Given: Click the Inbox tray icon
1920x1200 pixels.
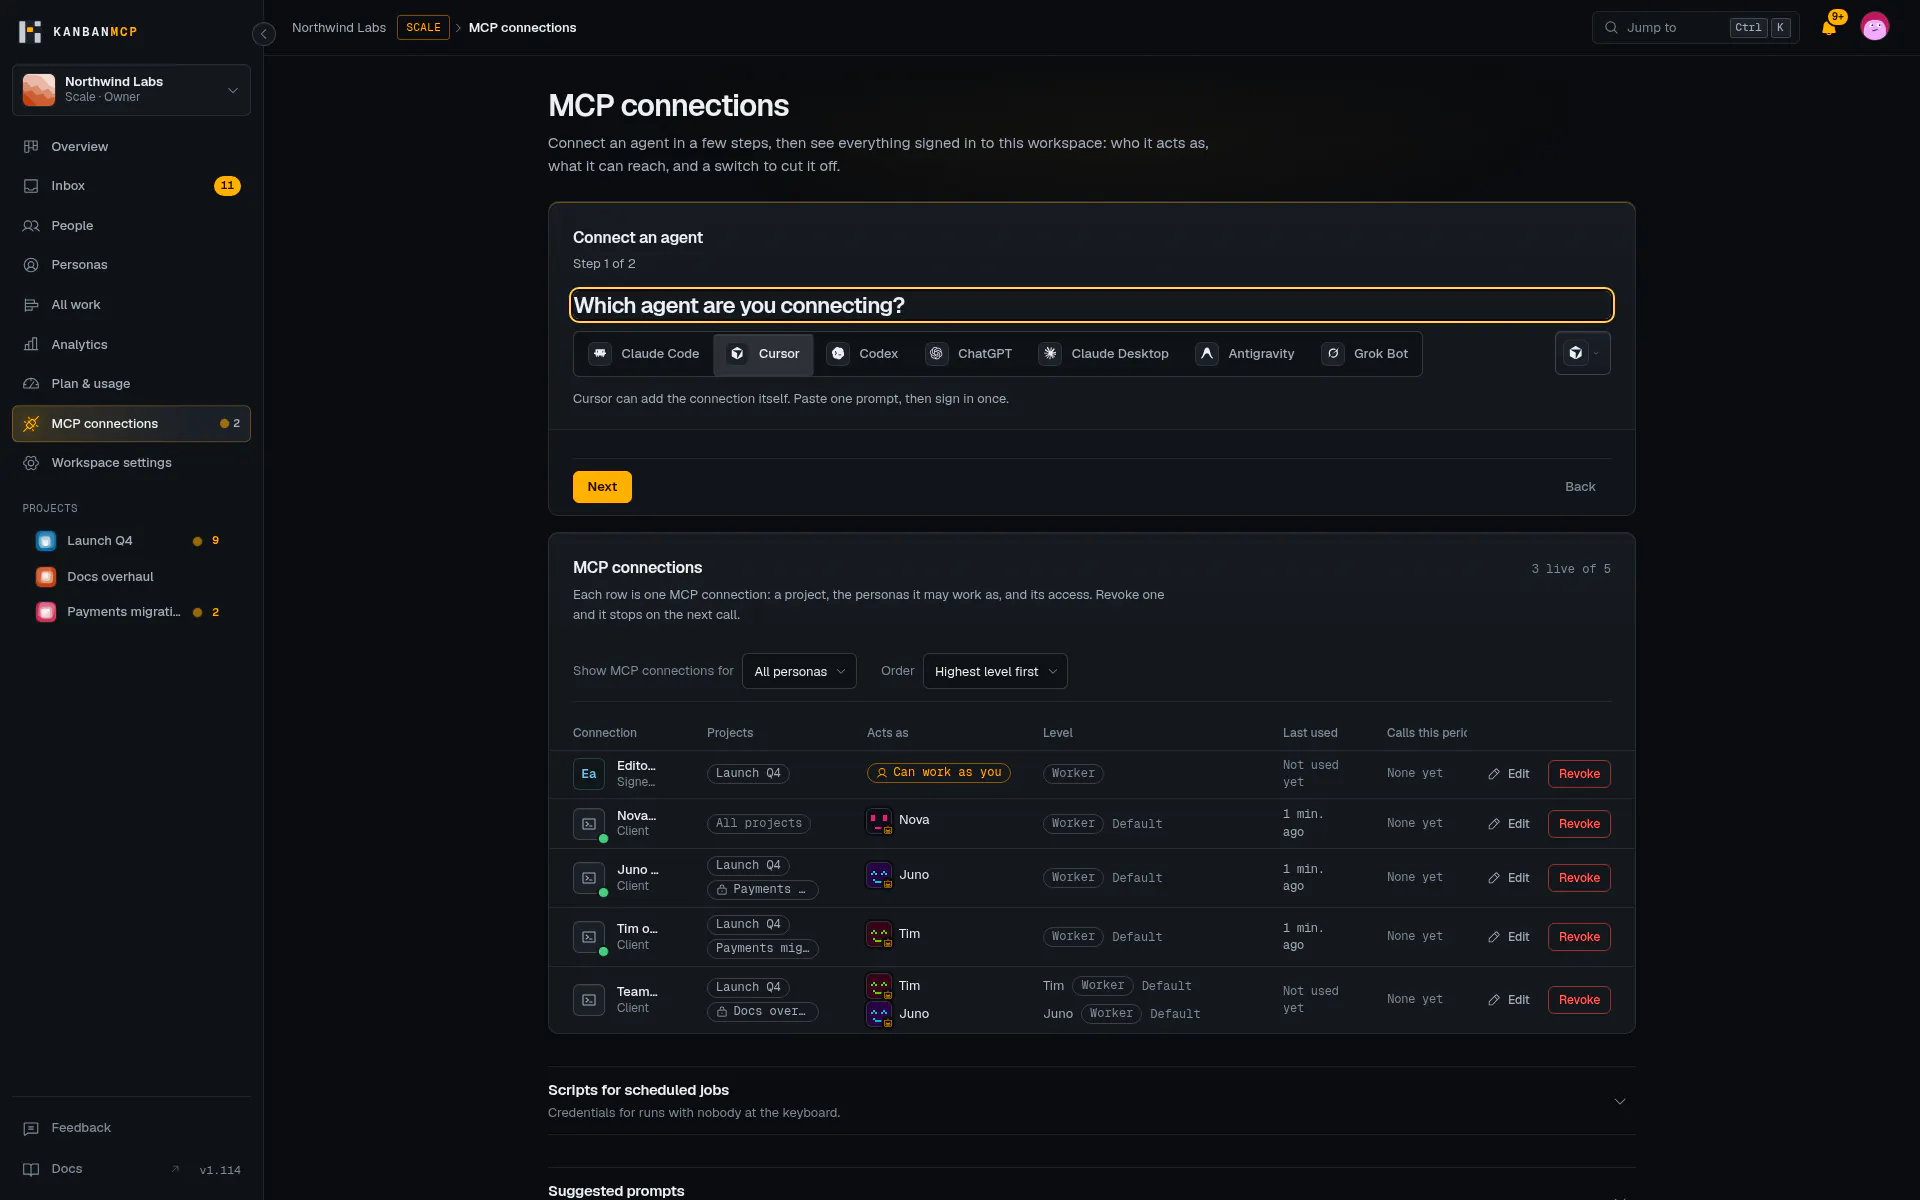Looking at the screenshot, I should click(31, 186).
